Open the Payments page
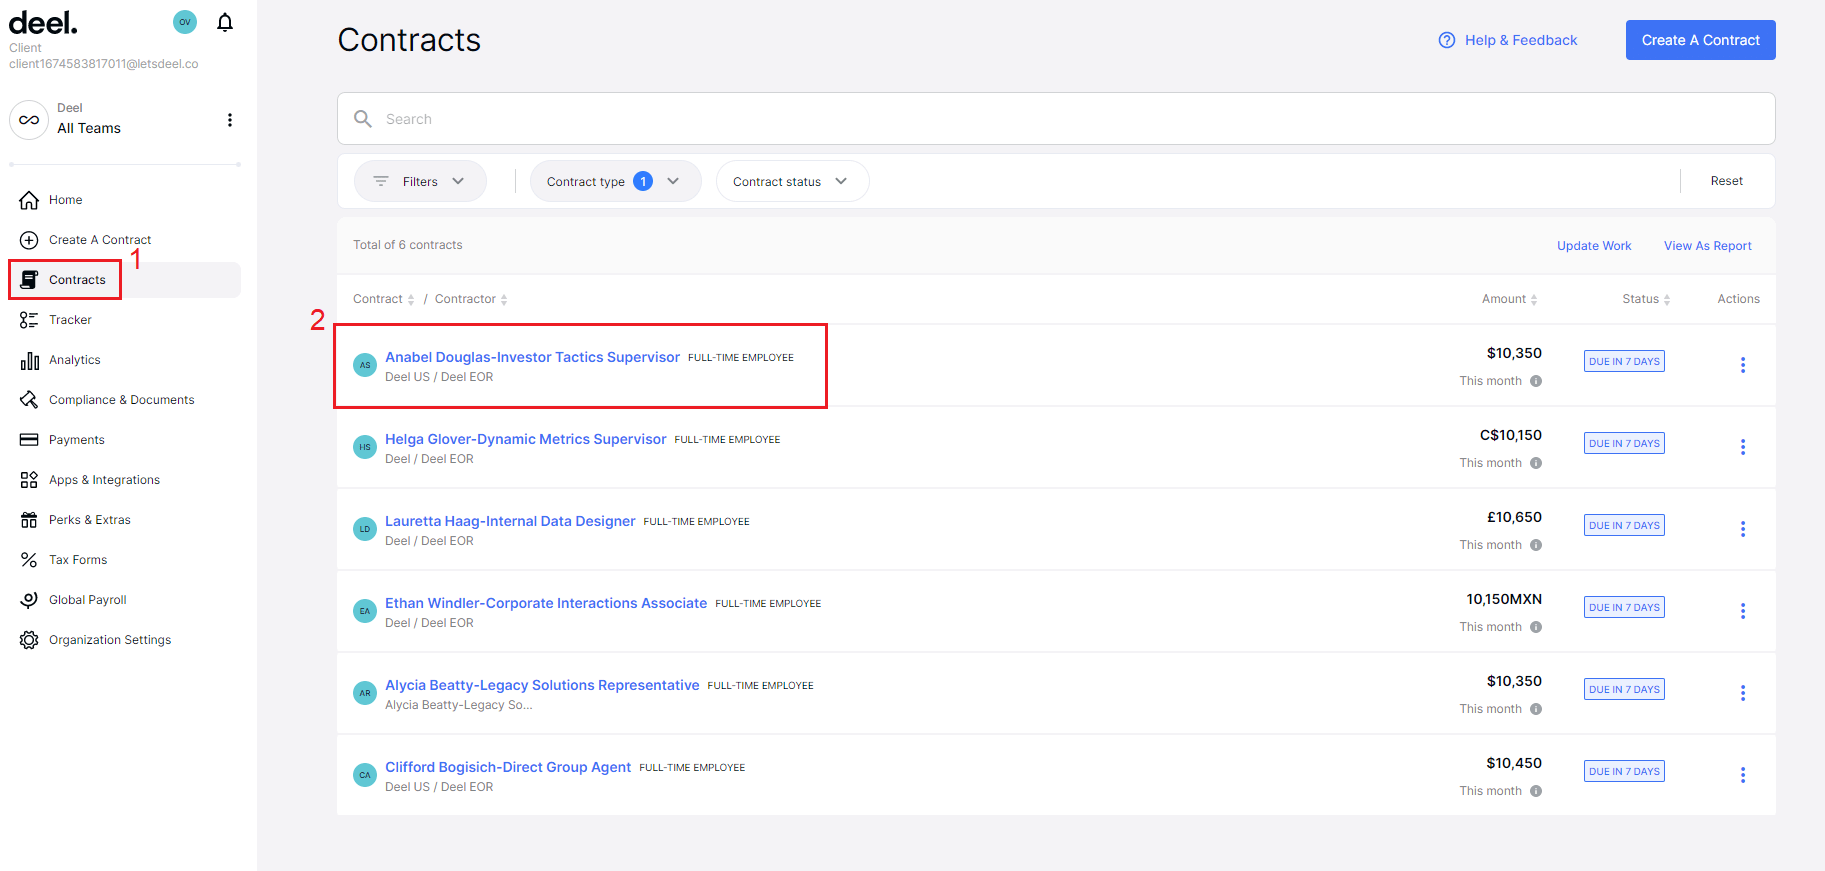Image resolution: width=1825 pixels, height=871 pixels. [77, 440]
